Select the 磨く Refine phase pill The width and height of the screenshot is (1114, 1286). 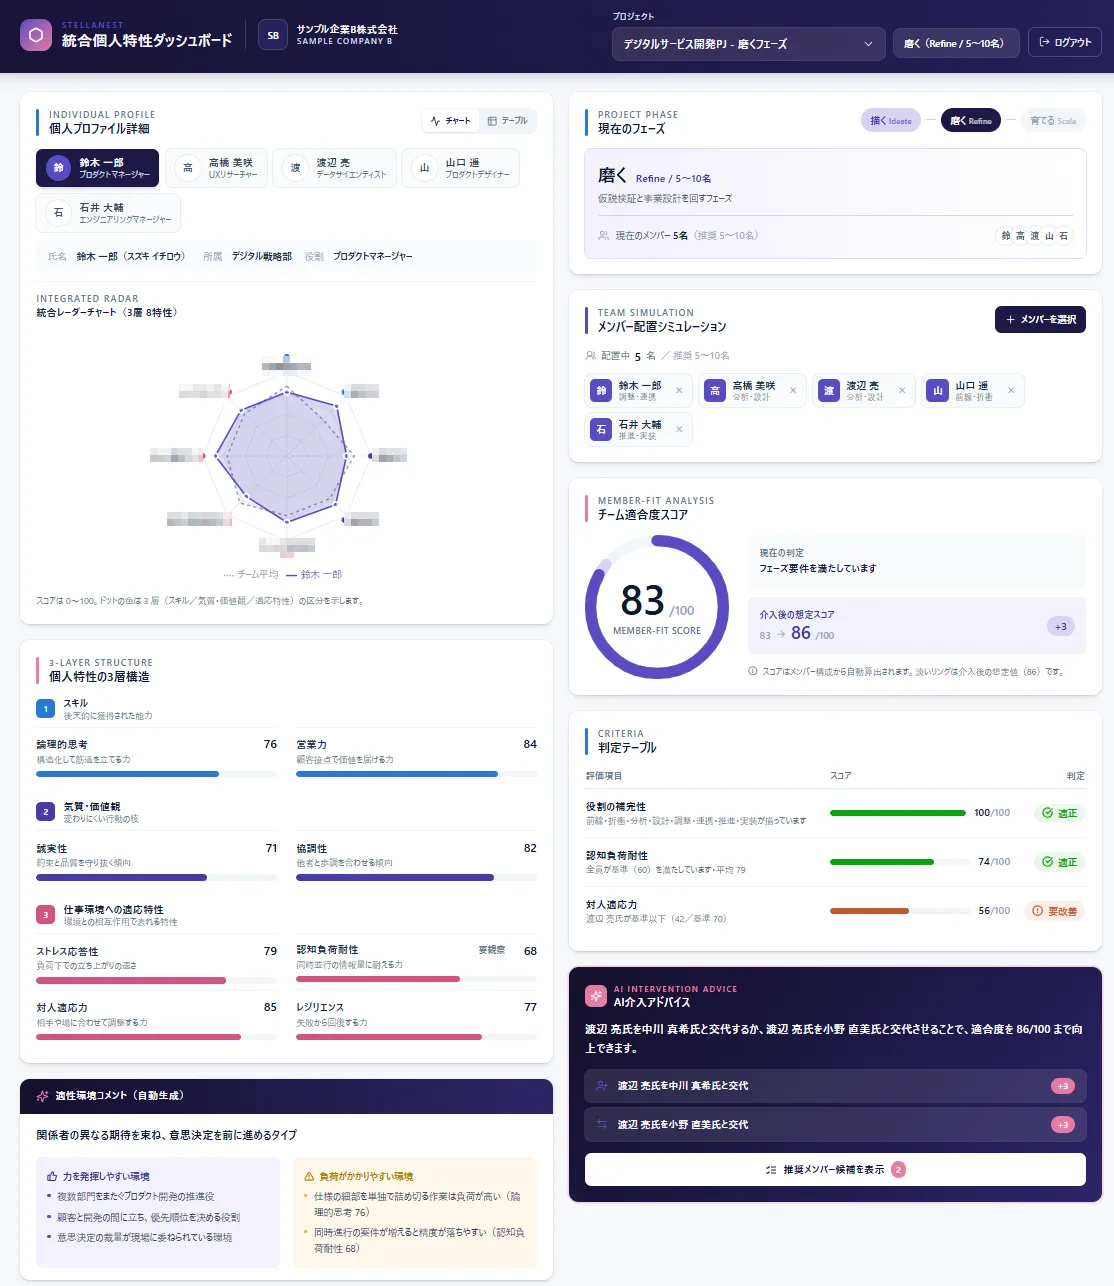pos(971,121)
